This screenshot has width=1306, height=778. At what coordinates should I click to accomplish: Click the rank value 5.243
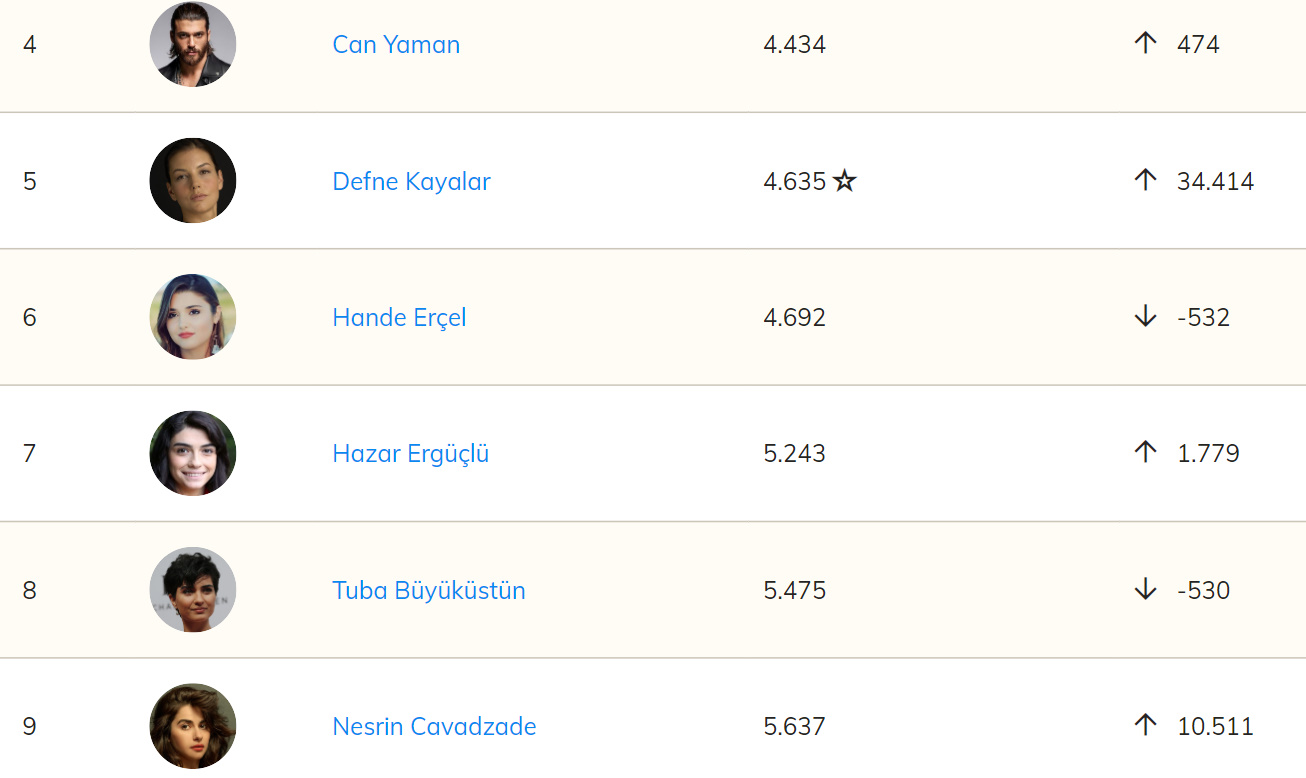click(794, 454)
